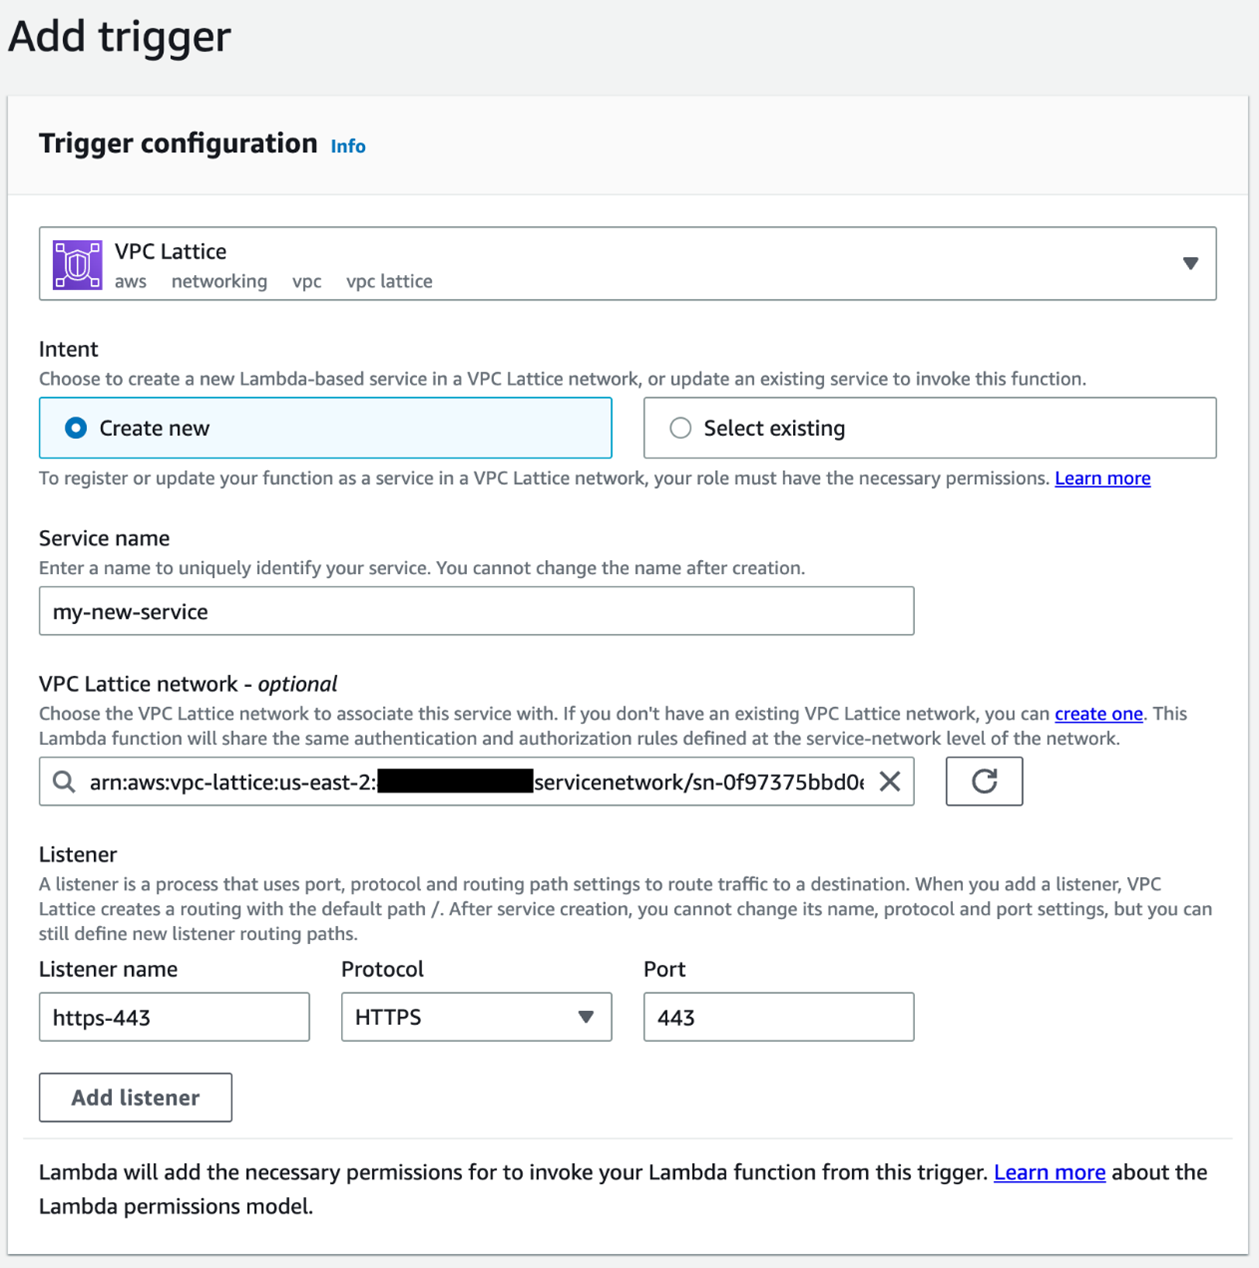Click the Add listener button
Image resolution: width=1259 pixels, height=1268 pixels.
[x=136, y=1097]
